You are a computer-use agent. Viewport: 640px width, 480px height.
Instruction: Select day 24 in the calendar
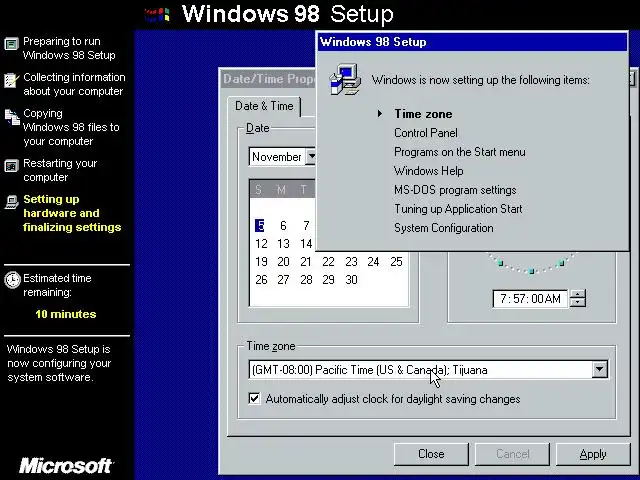click(x=373, y=262)
